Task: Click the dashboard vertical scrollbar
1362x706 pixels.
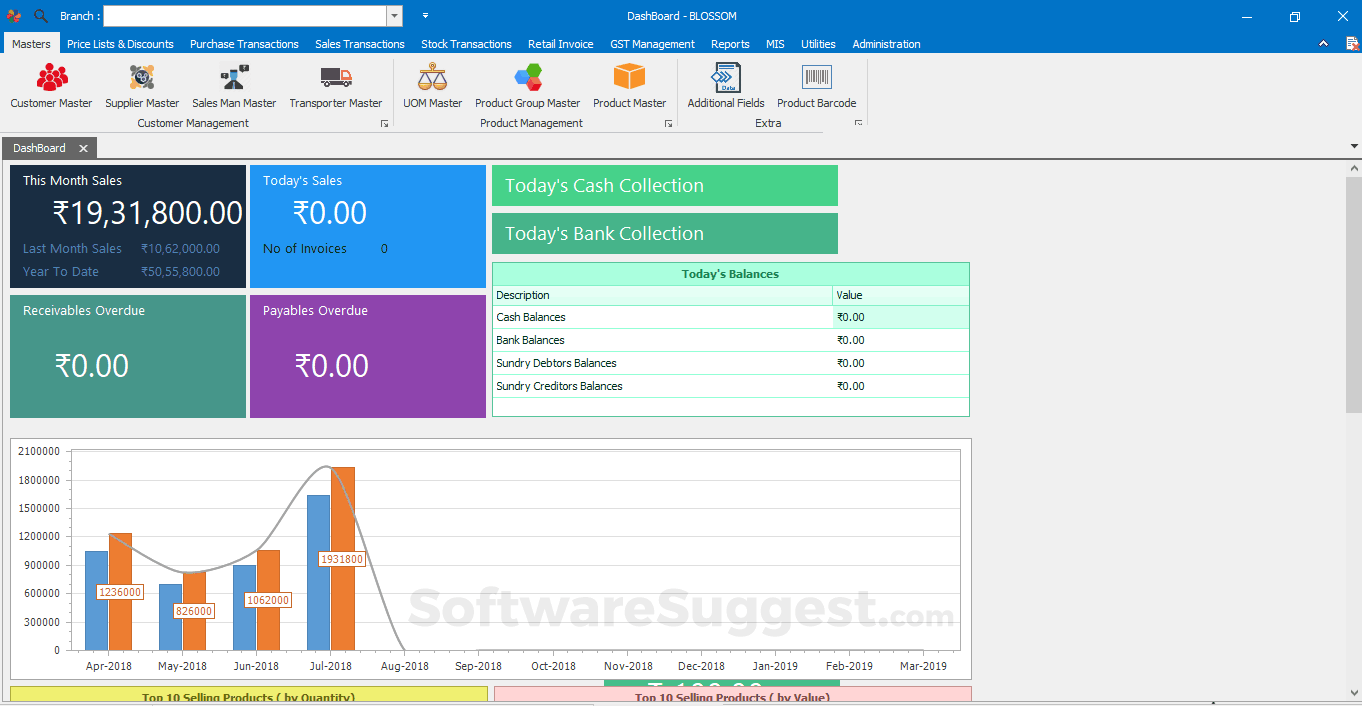Action: (1353, 300)
